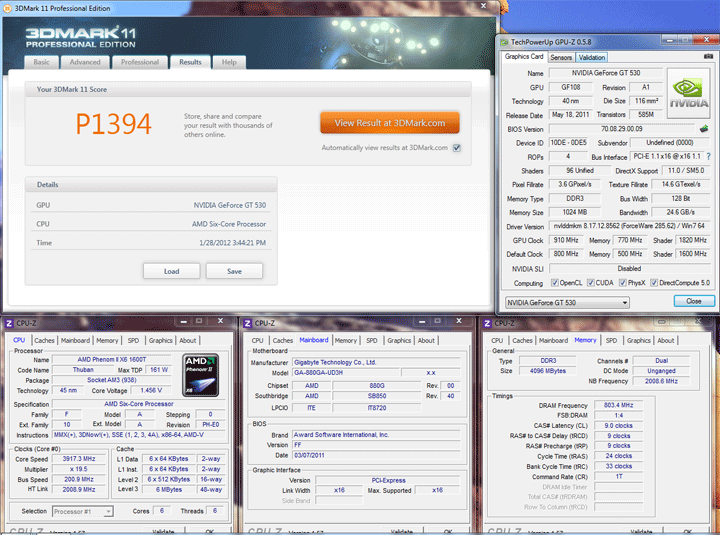720x535 pixels.
Task: Open the NVIDIA GeForce GT 530 card dropdown
Action: point(567,303)
